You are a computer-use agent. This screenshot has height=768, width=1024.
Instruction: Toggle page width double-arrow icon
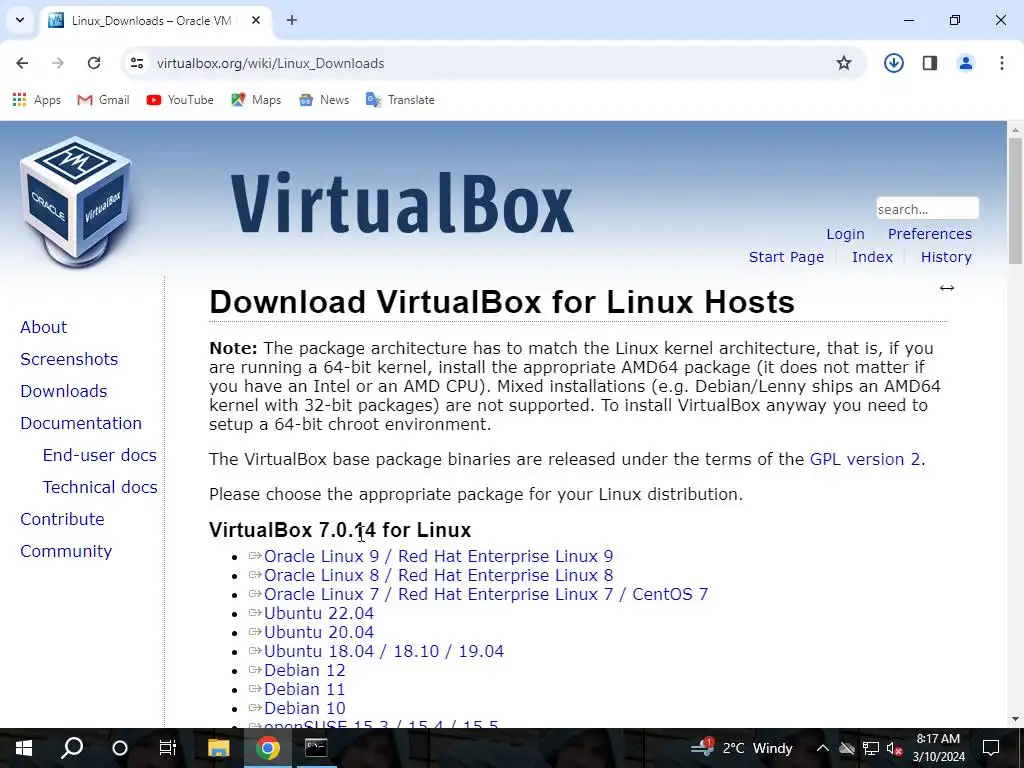(x=946, y=288)
